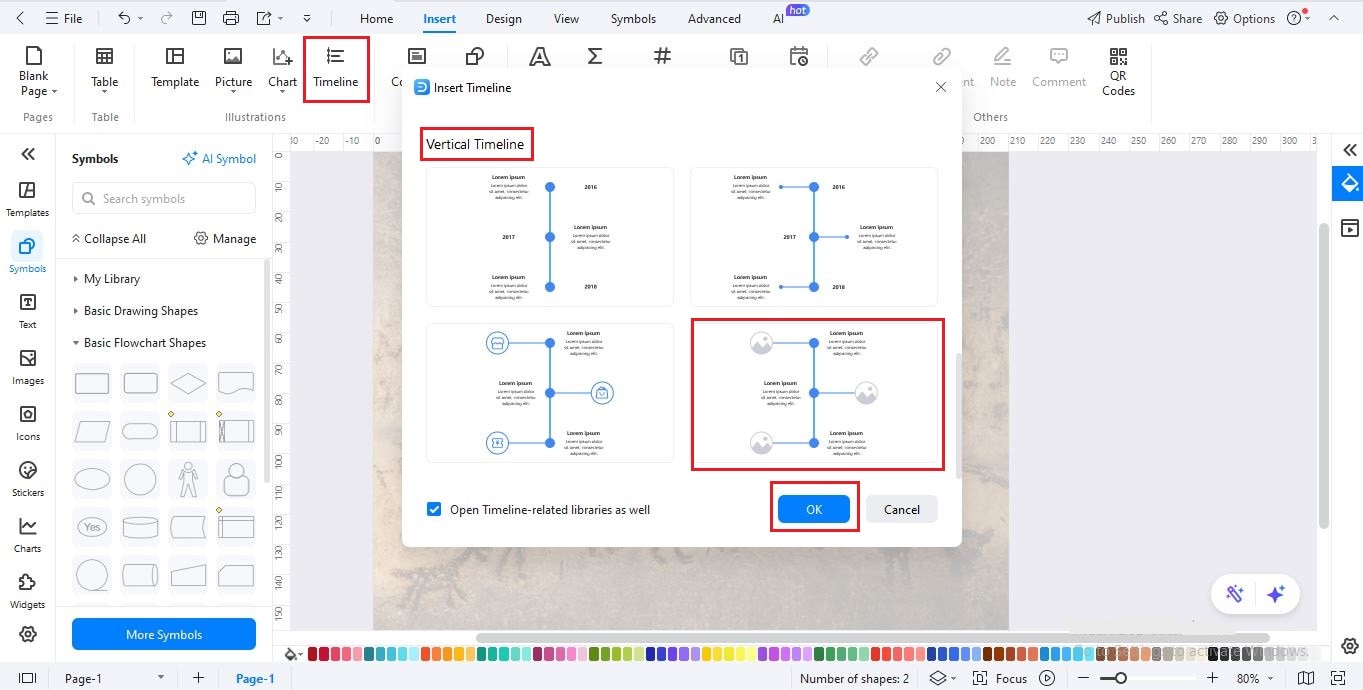The image size is (1363, 690).
Task: Expand Basic Drawing Shapes section
Action: point(141,310)
